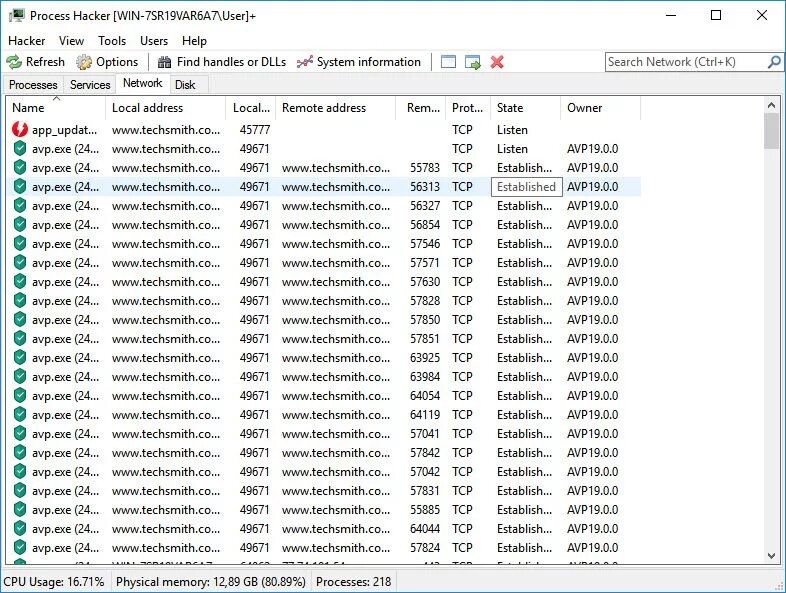Screen dimensions: 786x593
Task: Open System information window
Action: click(x=359, y=62)
